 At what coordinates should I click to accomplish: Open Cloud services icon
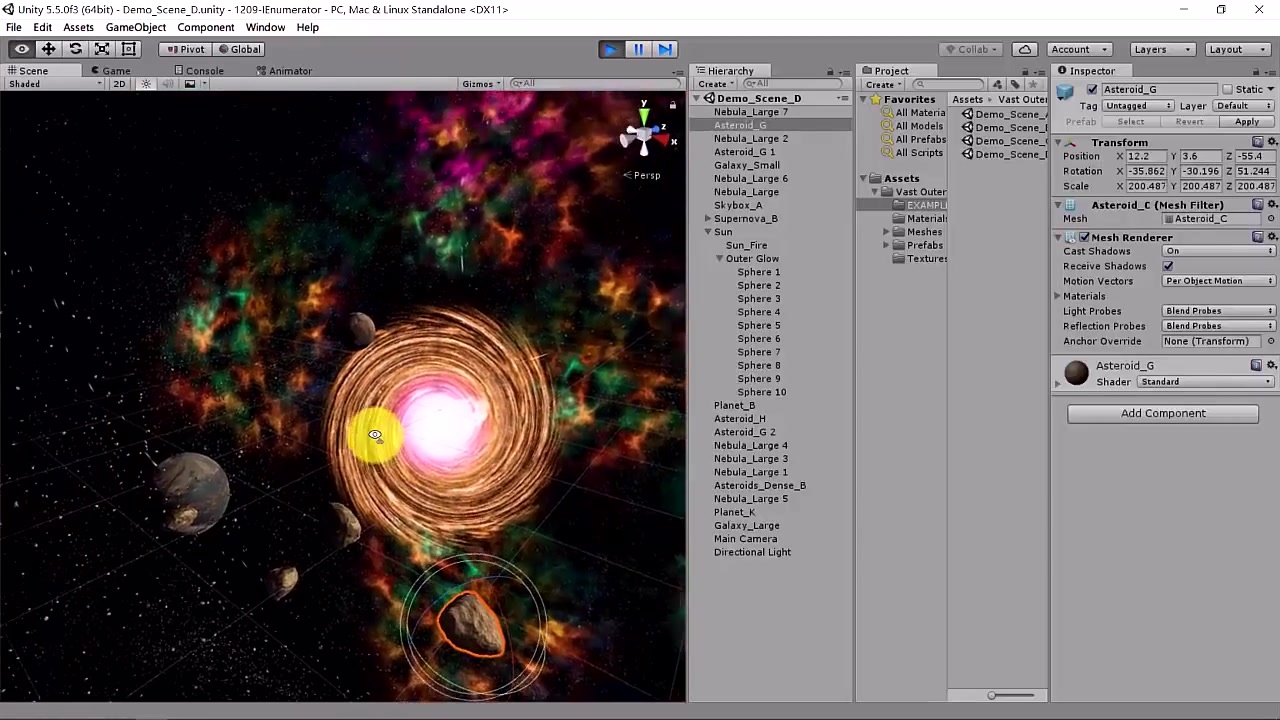point(1025,49)
